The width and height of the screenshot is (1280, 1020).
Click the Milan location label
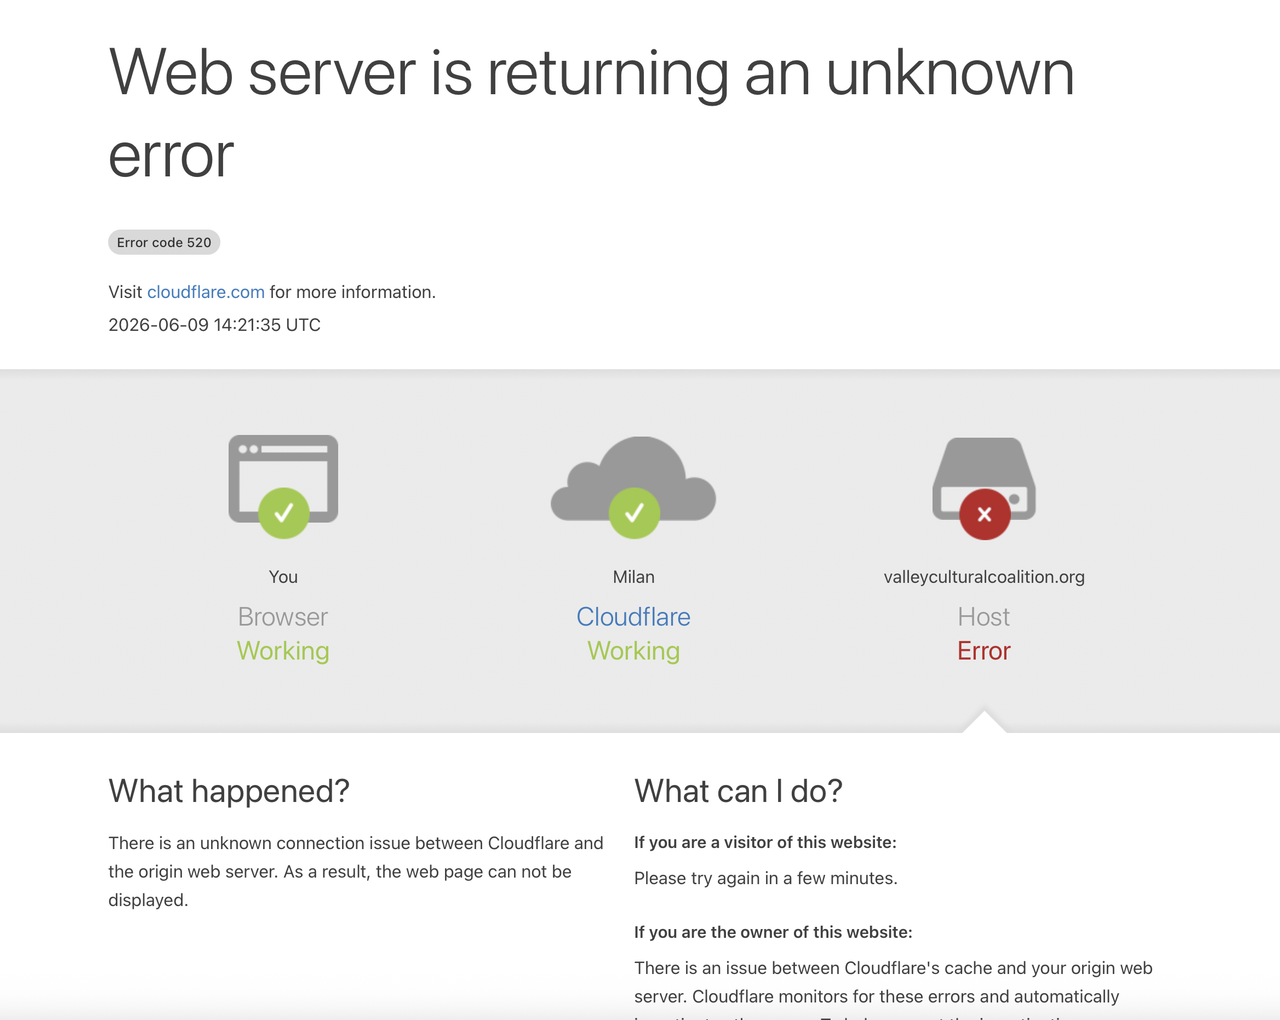click(634, 577)
